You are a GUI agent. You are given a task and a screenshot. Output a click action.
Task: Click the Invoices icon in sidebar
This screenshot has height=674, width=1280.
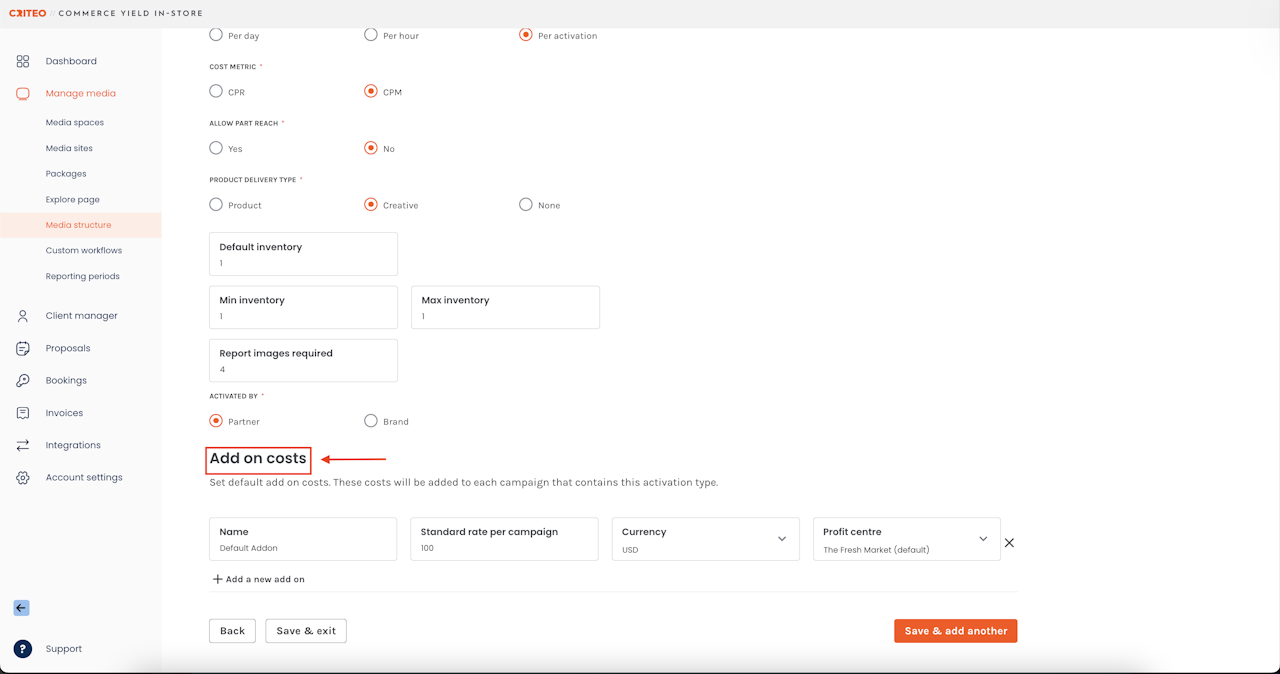point(23,413)
